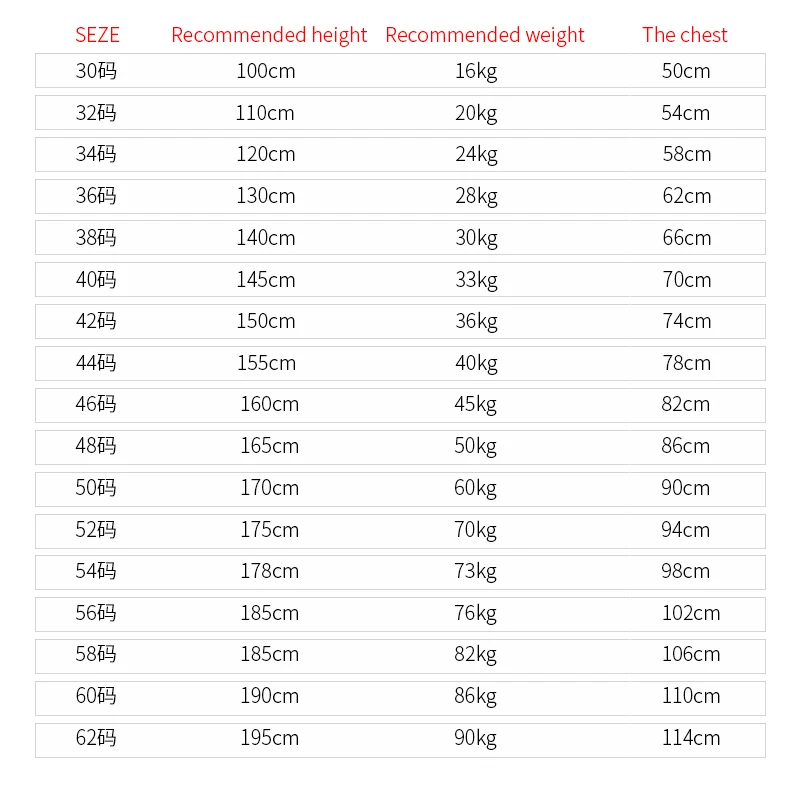Click the 170cm height value

(x=269, y=488)
